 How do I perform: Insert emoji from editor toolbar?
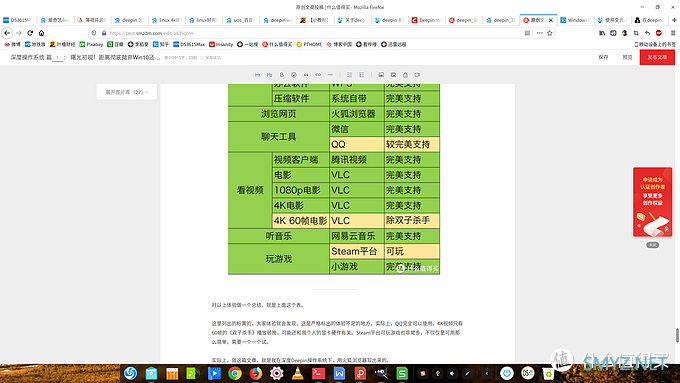pyautogui.click(x=294, y=75)
